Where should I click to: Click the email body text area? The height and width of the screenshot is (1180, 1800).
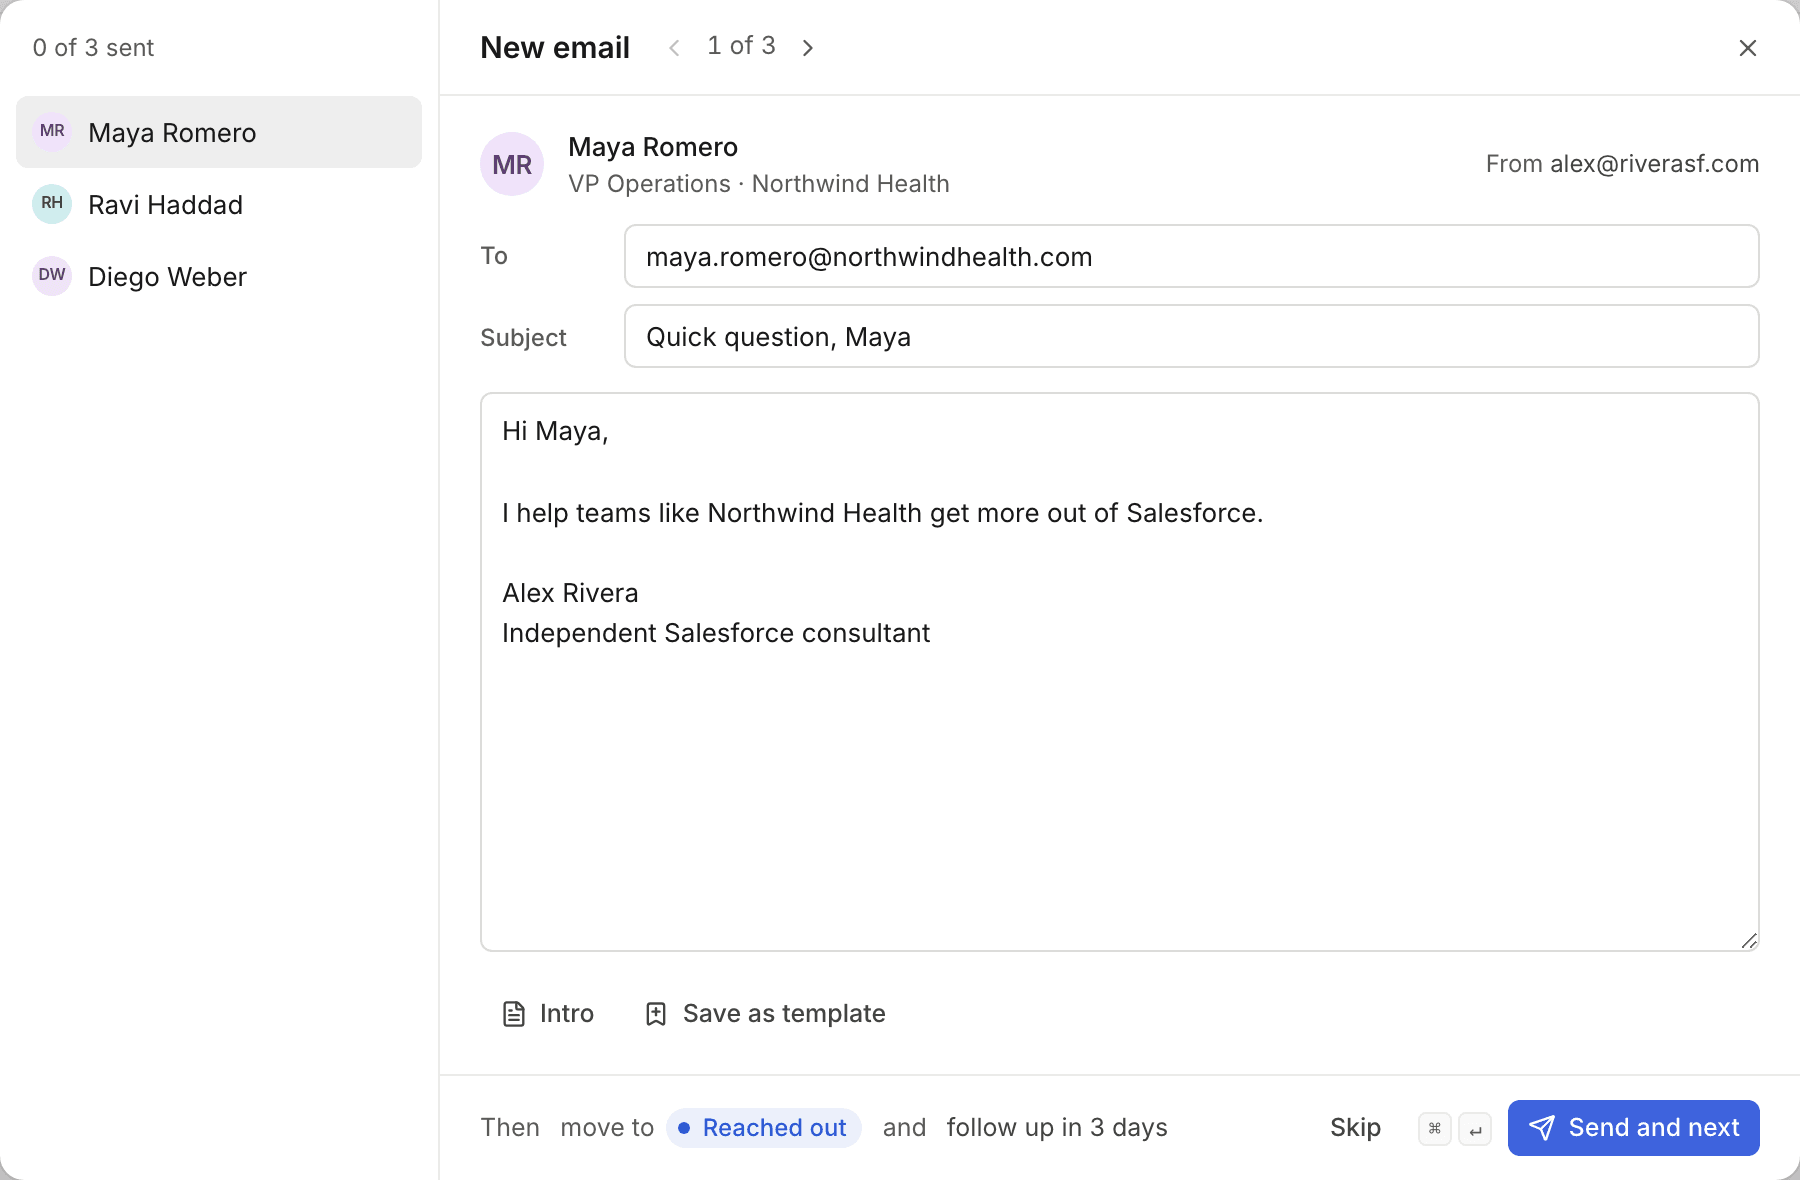click(x=1120, y=672)
